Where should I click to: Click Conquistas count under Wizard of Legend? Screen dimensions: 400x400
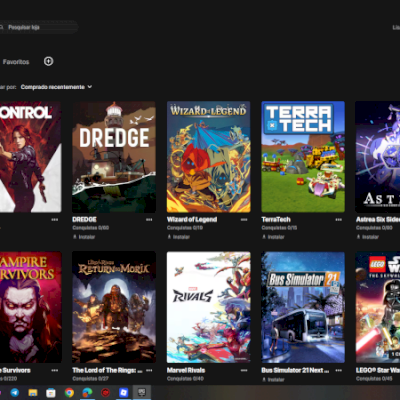(185, 228)
